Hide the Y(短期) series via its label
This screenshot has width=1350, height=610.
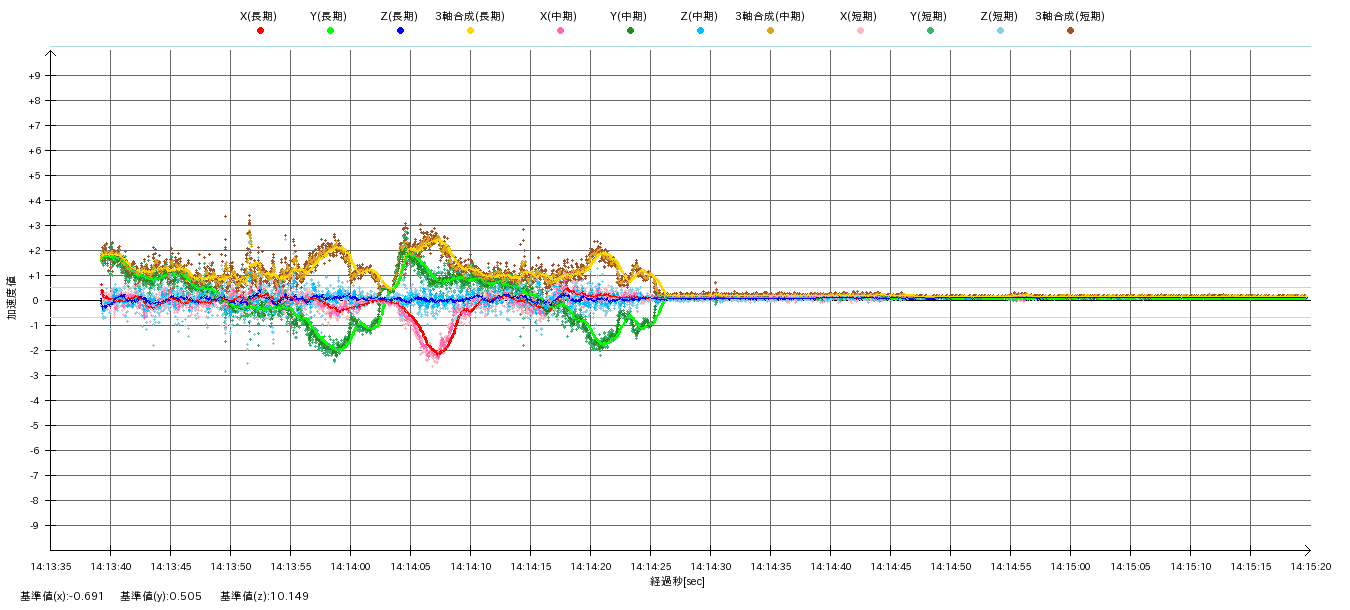tap(929, 16)
